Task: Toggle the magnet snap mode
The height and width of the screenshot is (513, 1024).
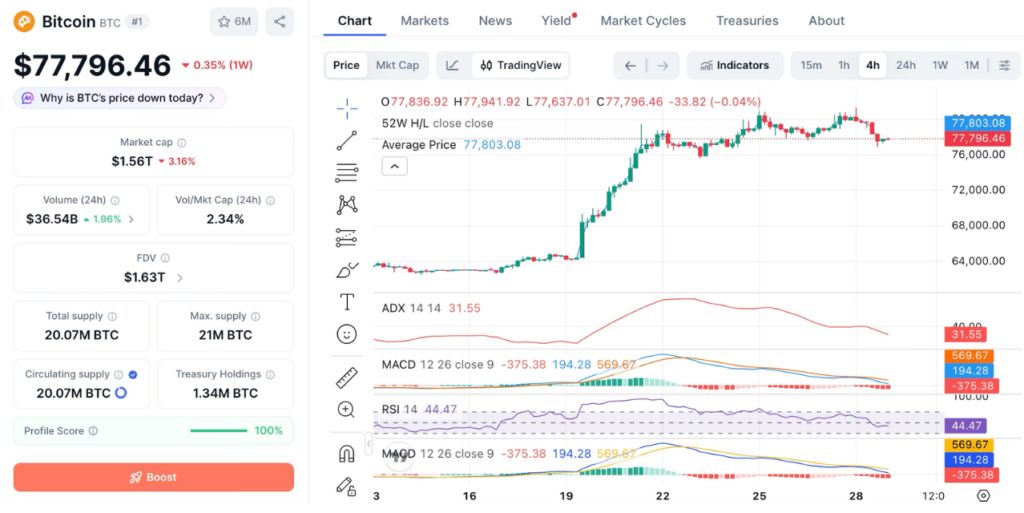Action: (347, 453)
